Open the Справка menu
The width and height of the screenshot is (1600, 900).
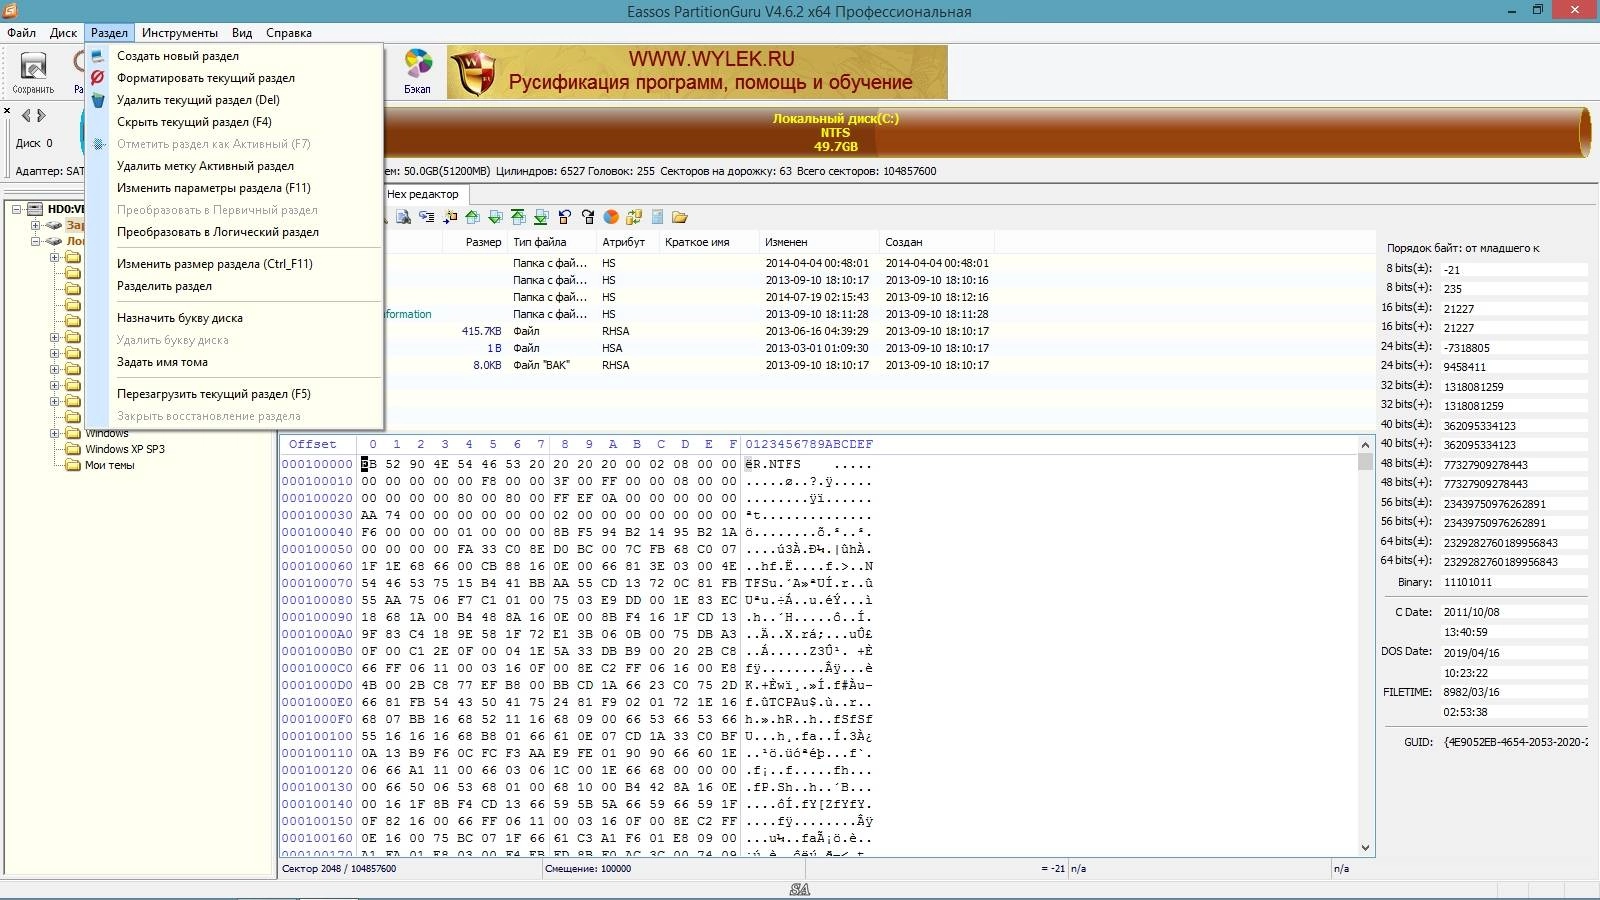(289, 33)
